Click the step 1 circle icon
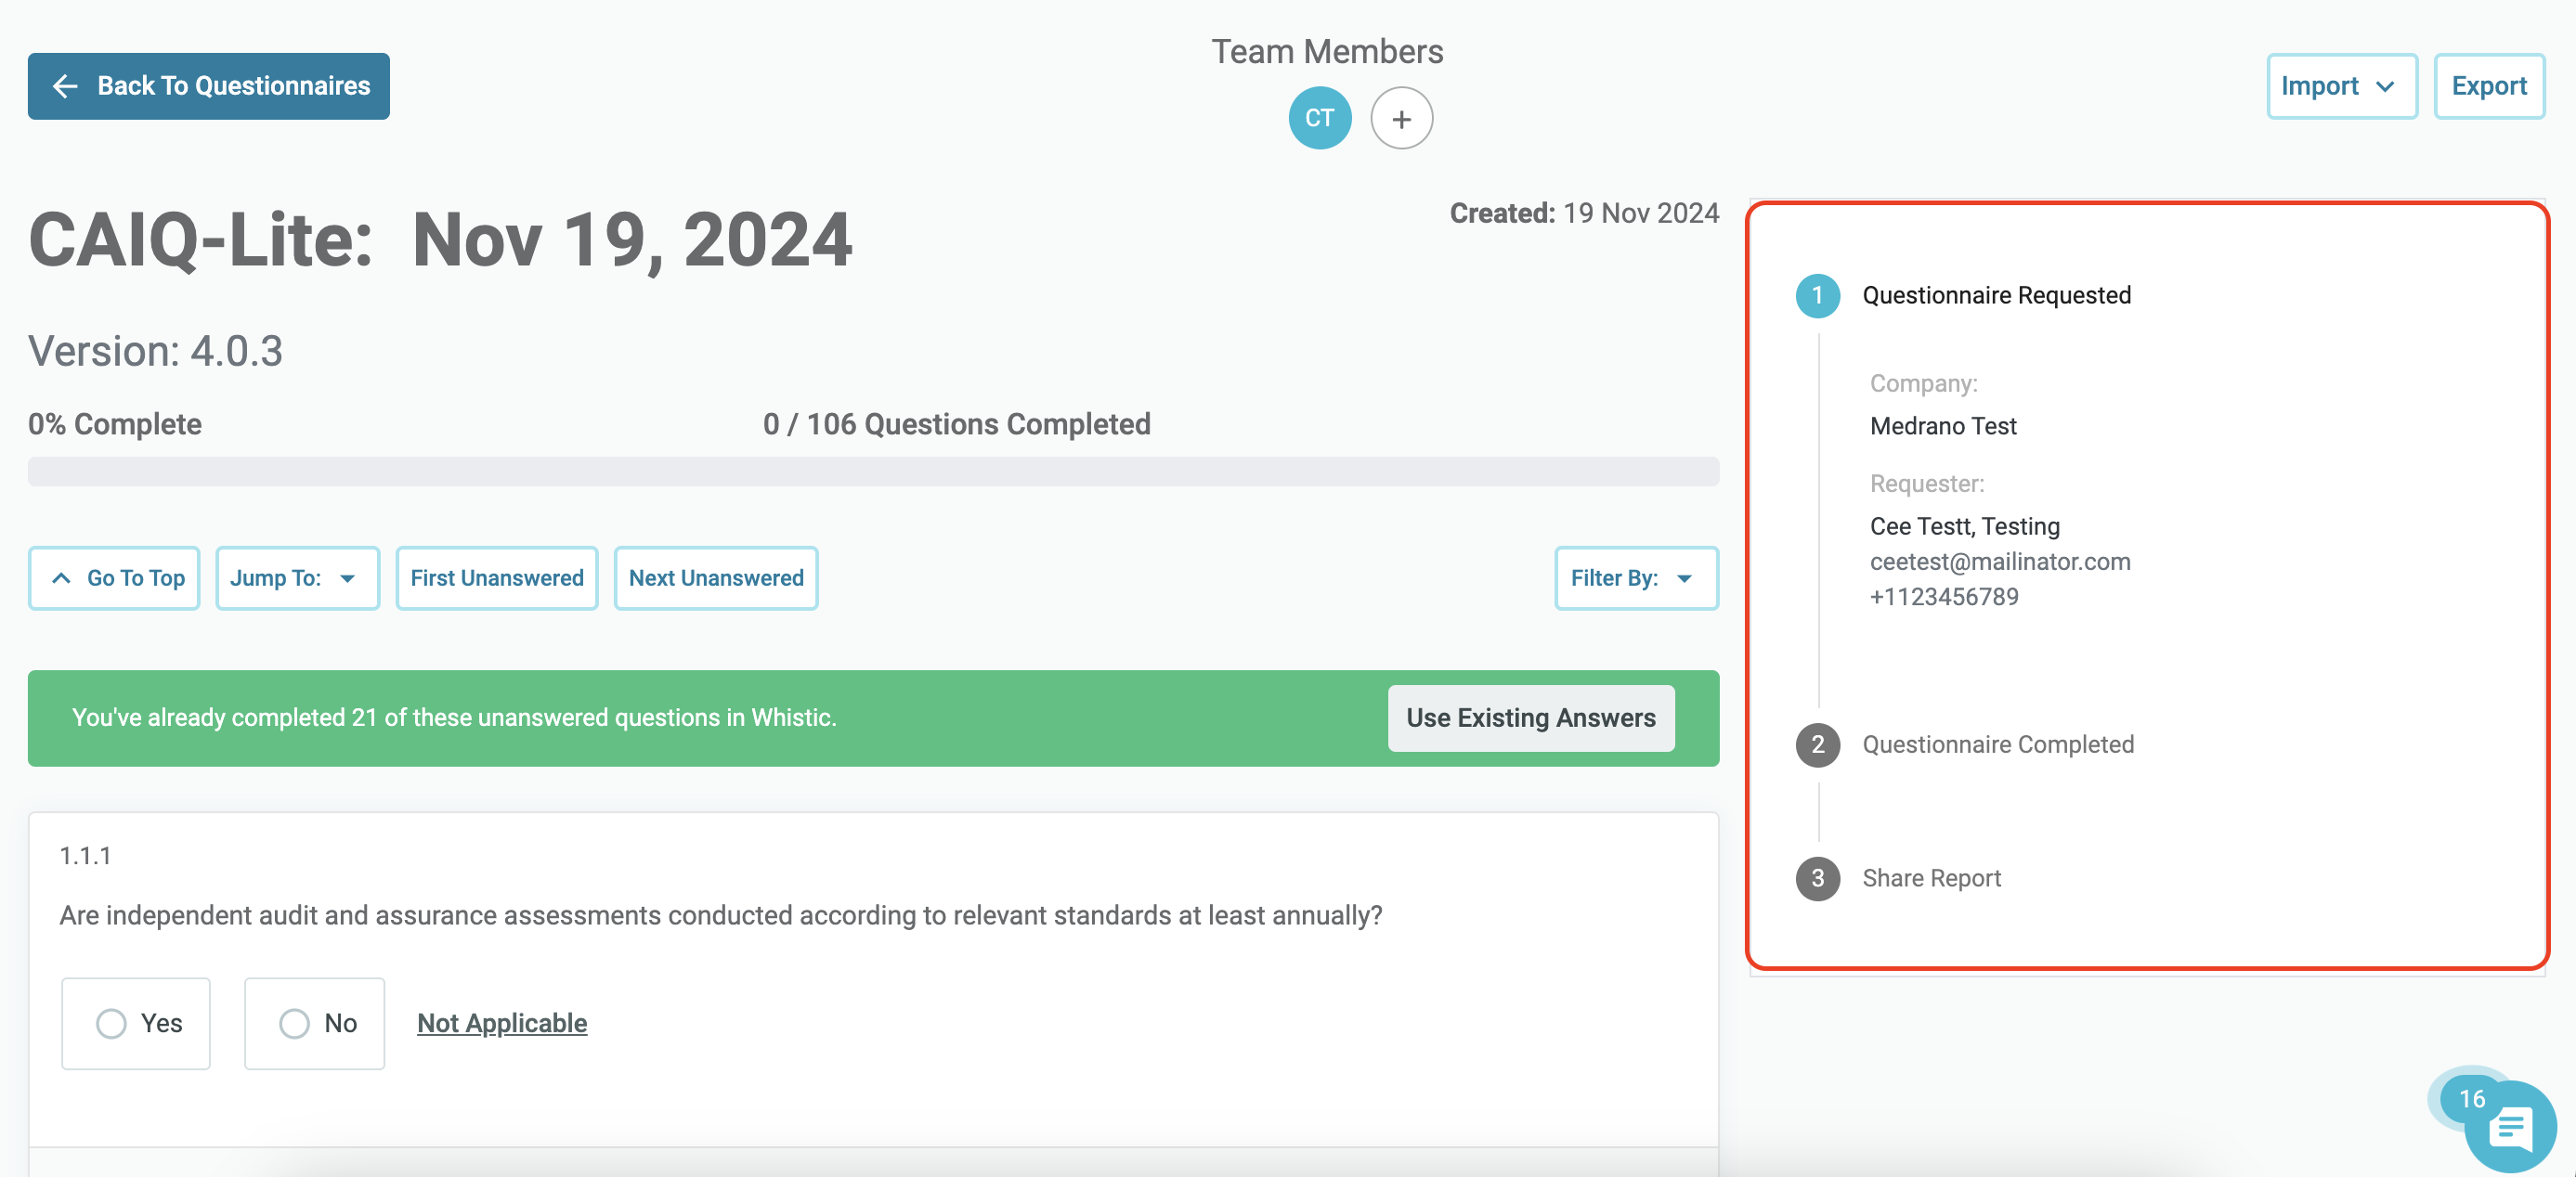 1817,295
